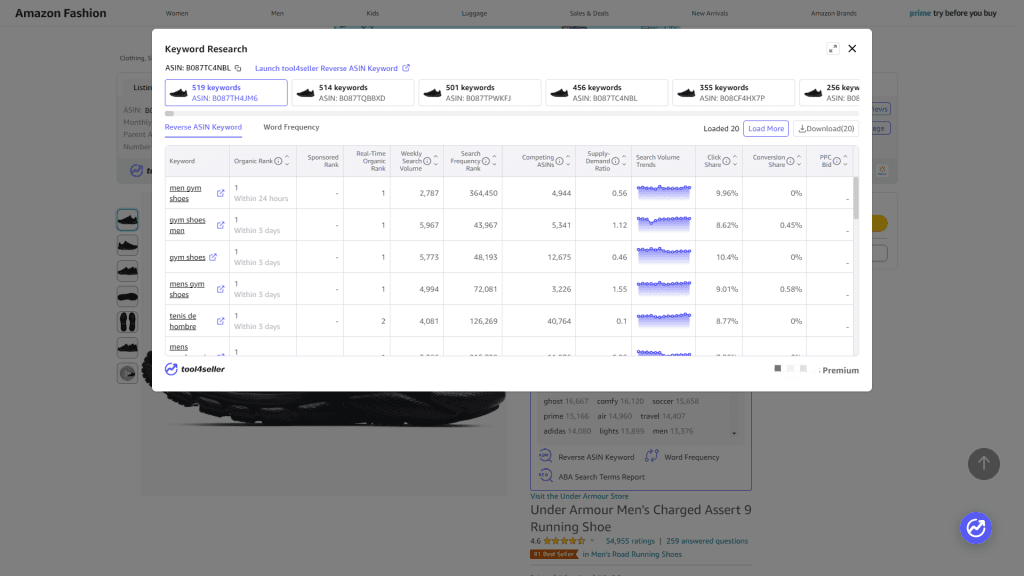This screenshot has width=1024, height=576.
Task: Open the Launch tool4seller Reverse ASIN Keyword link
Action: (x=332, y=69)
